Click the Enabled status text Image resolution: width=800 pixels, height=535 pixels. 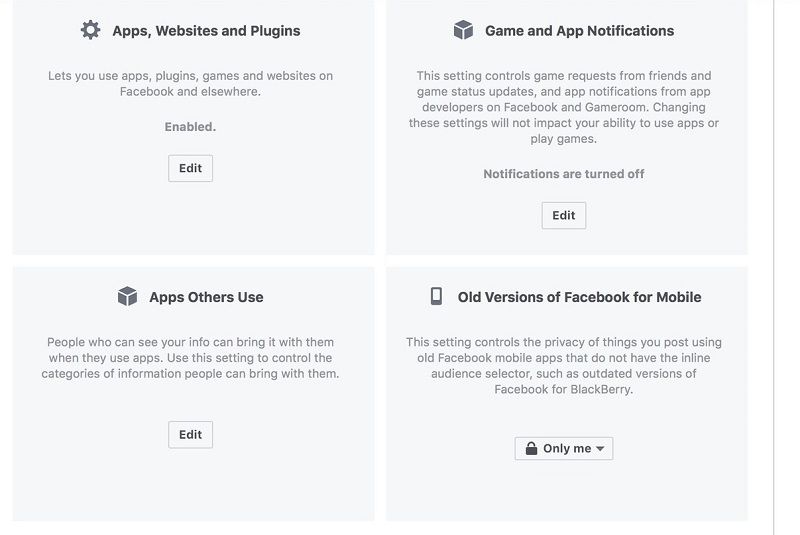pyautogui.click(x=190, y=127)
